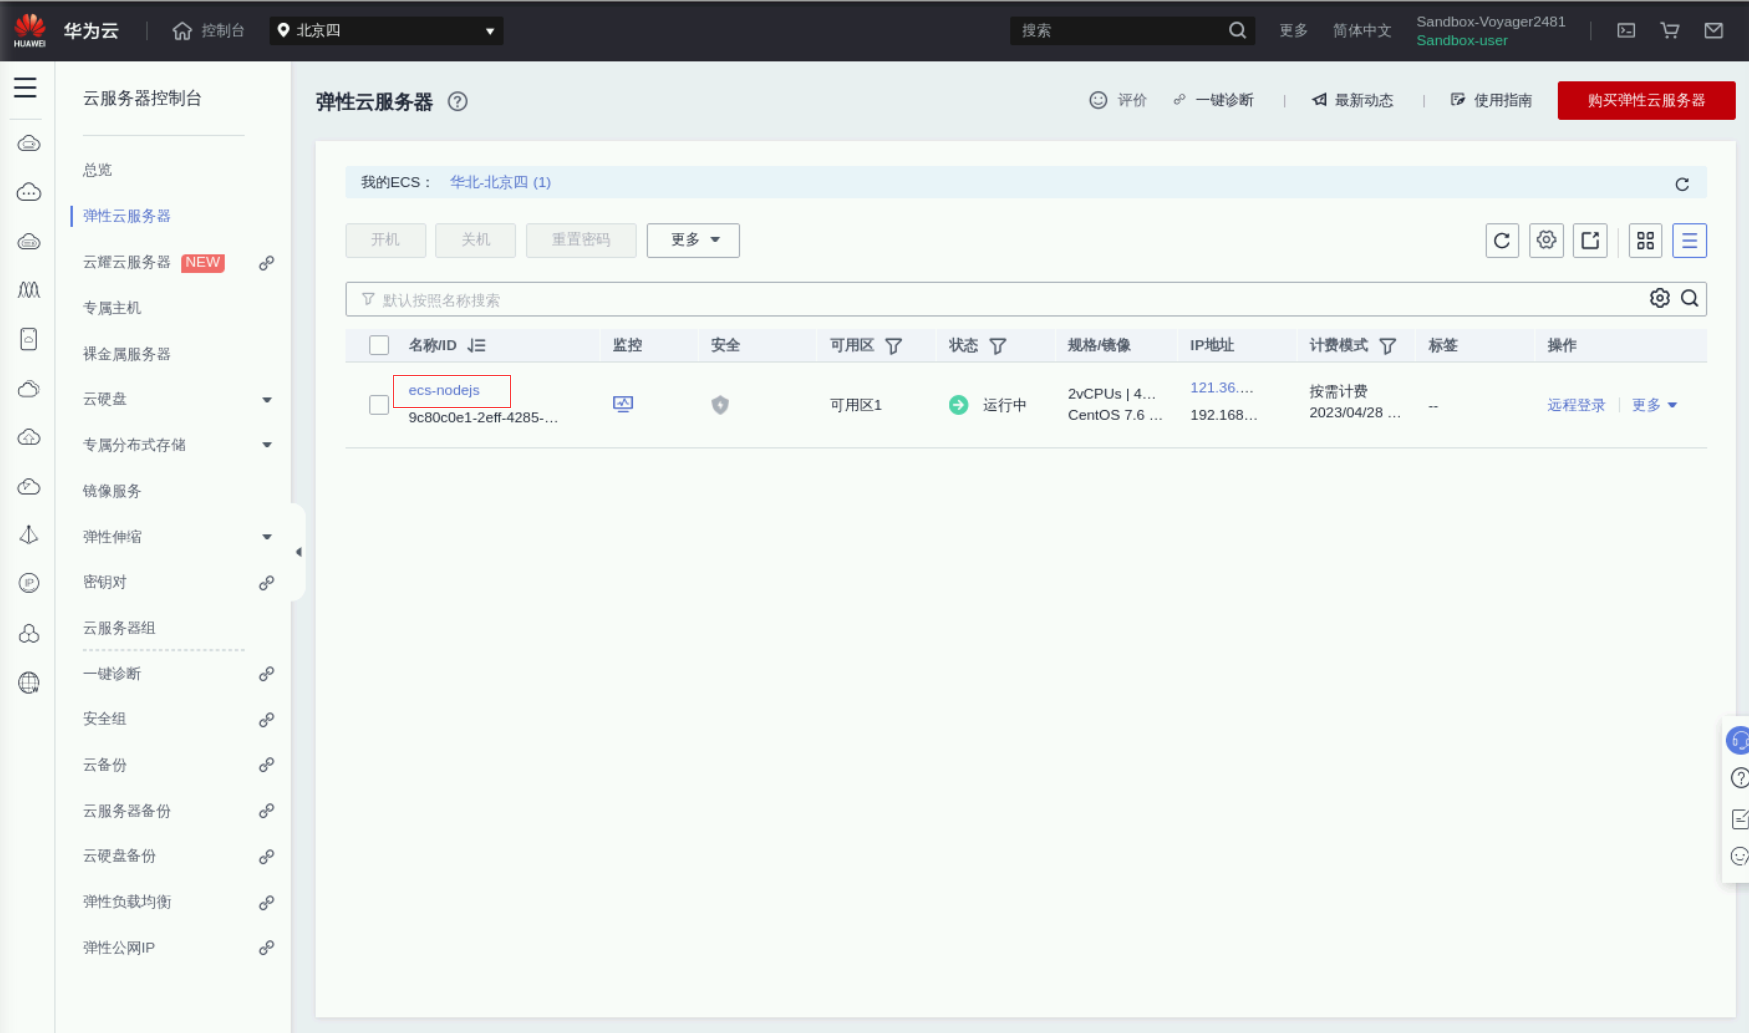
Task: Open 镜像服务 in the sidebar
Action: click(x=112, y=491)
